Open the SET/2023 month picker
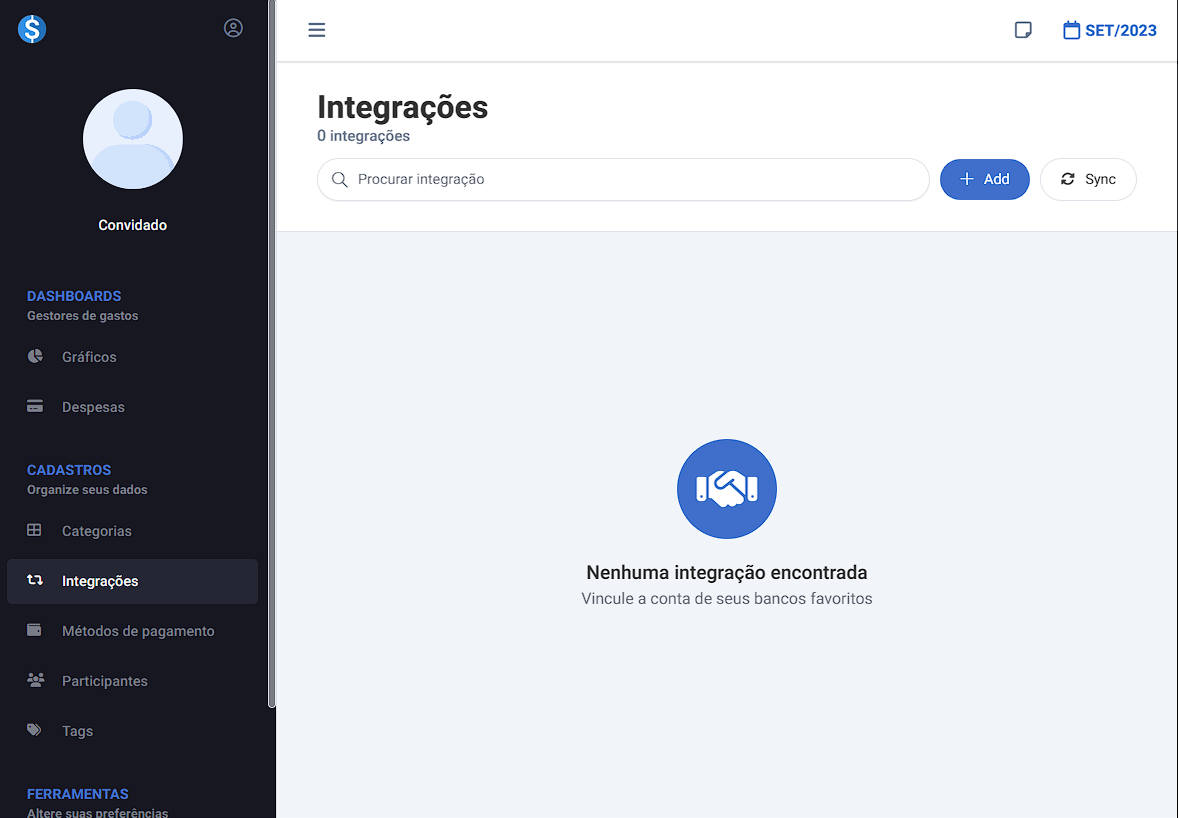The width and height of the screenshot is (1178, 818). (1109, 30)
